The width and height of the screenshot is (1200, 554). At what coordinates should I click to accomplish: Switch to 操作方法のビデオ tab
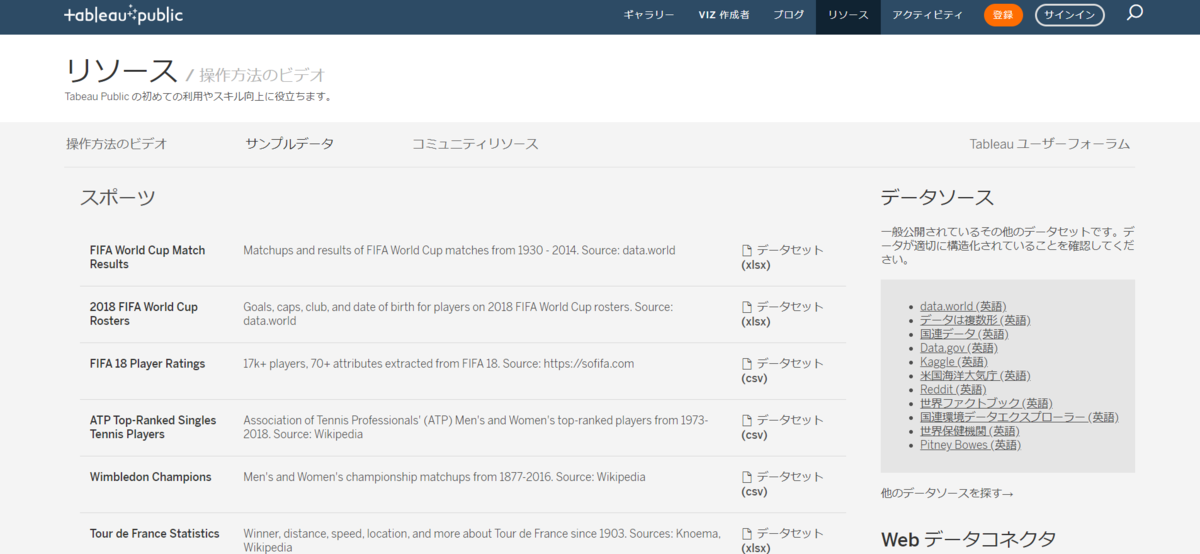point(116,144)
